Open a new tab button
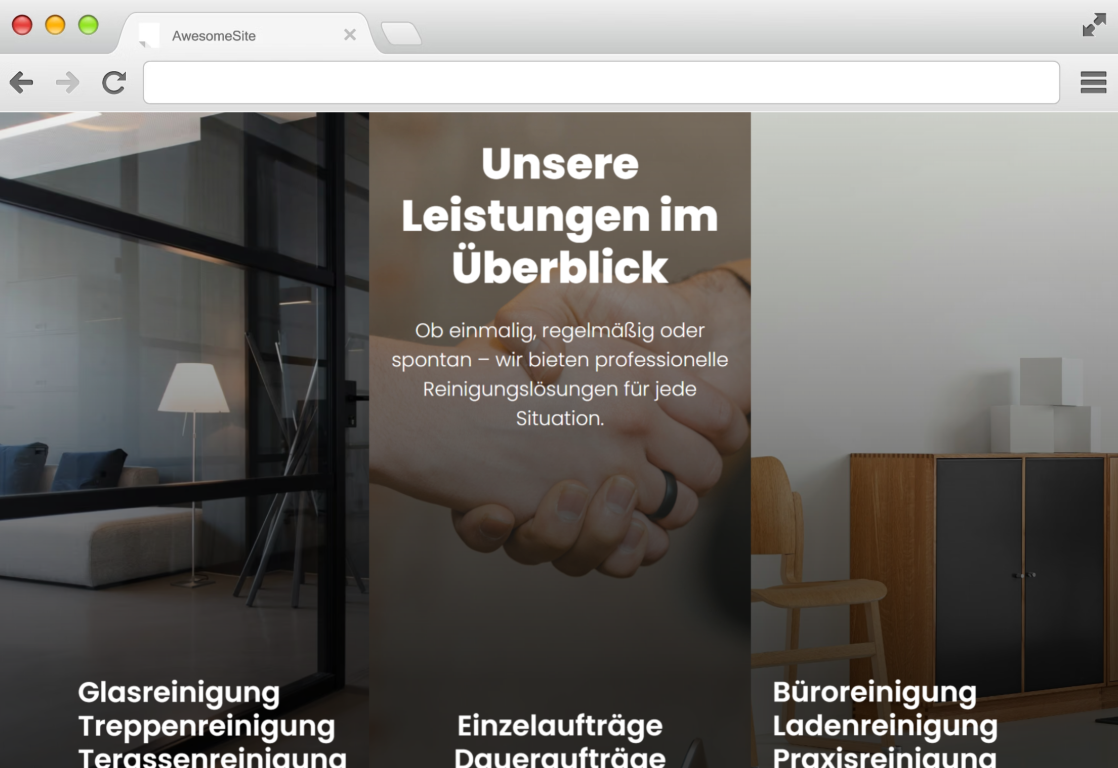The width and height of the screenshot is (1118, 768). tap(401, 34)
